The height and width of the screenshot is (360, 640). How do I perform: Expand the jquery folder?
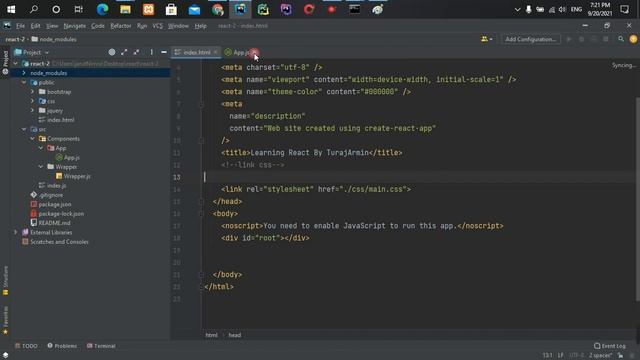click(32, 111)
